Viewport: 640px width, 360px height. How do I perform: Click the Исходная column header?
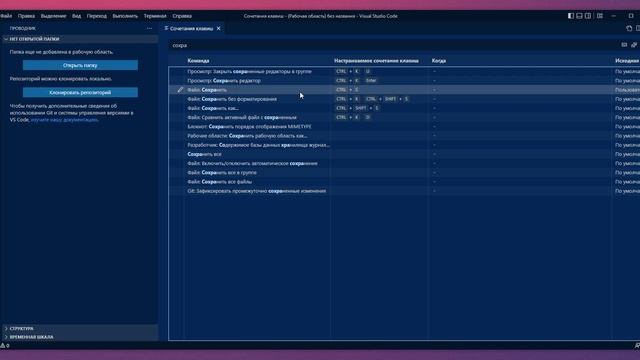pyautogui.click(x=627, y=61)
